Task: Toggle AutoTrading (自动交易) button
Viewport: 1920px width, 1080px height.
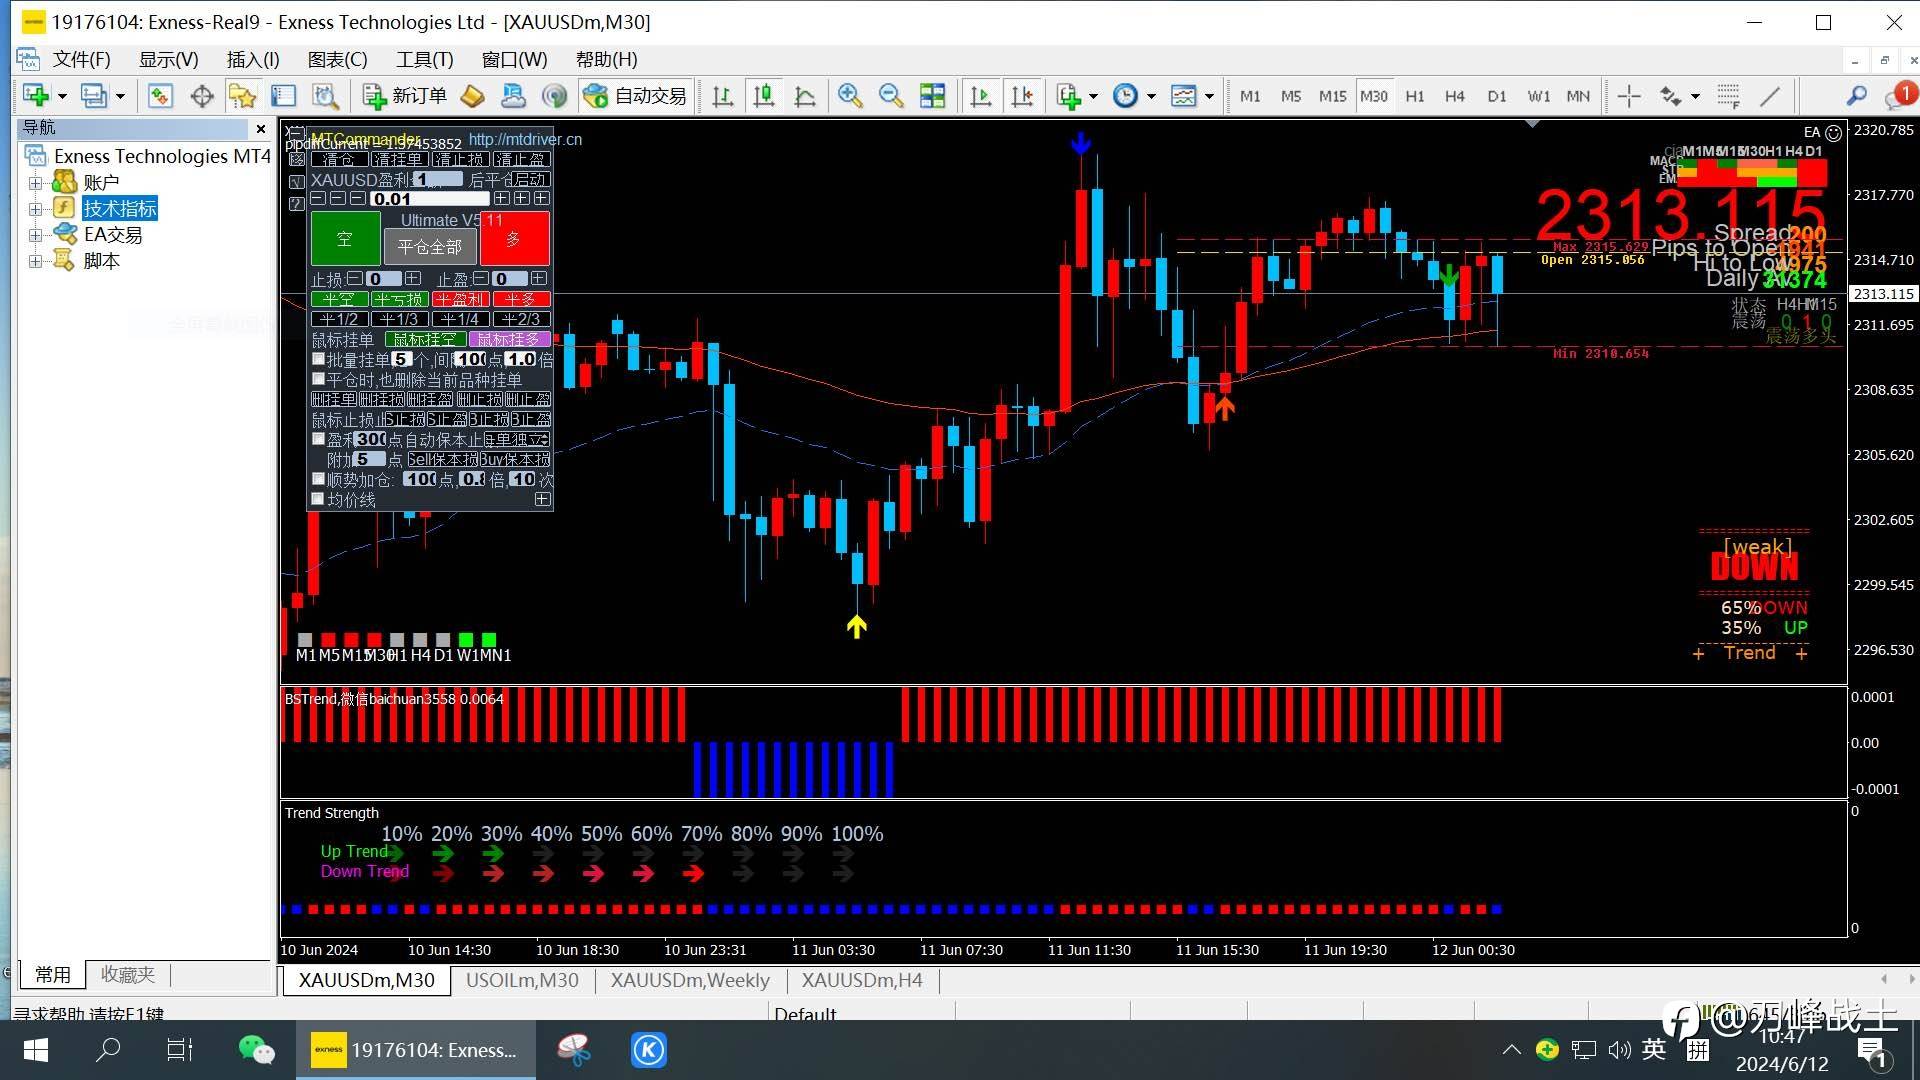Action: 635,96
